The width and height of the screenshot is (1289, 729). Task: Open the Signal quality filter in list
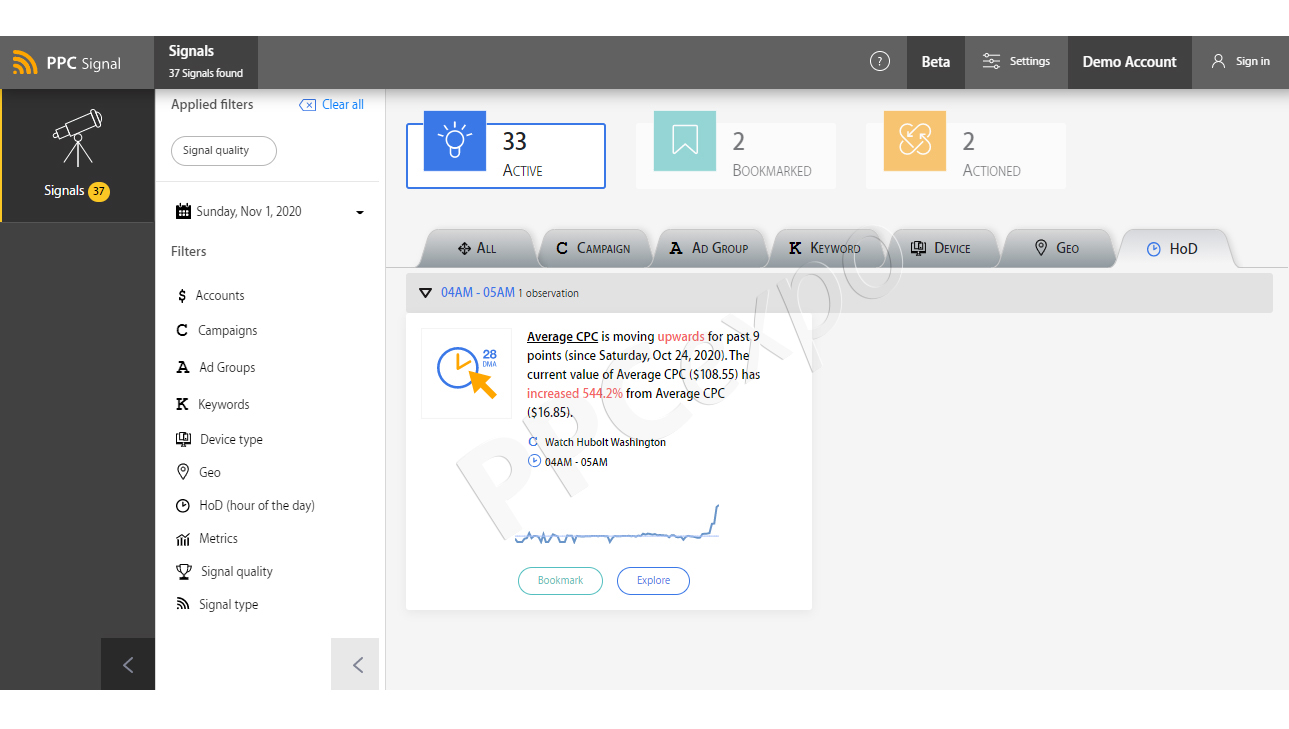(x=224, y=572)
